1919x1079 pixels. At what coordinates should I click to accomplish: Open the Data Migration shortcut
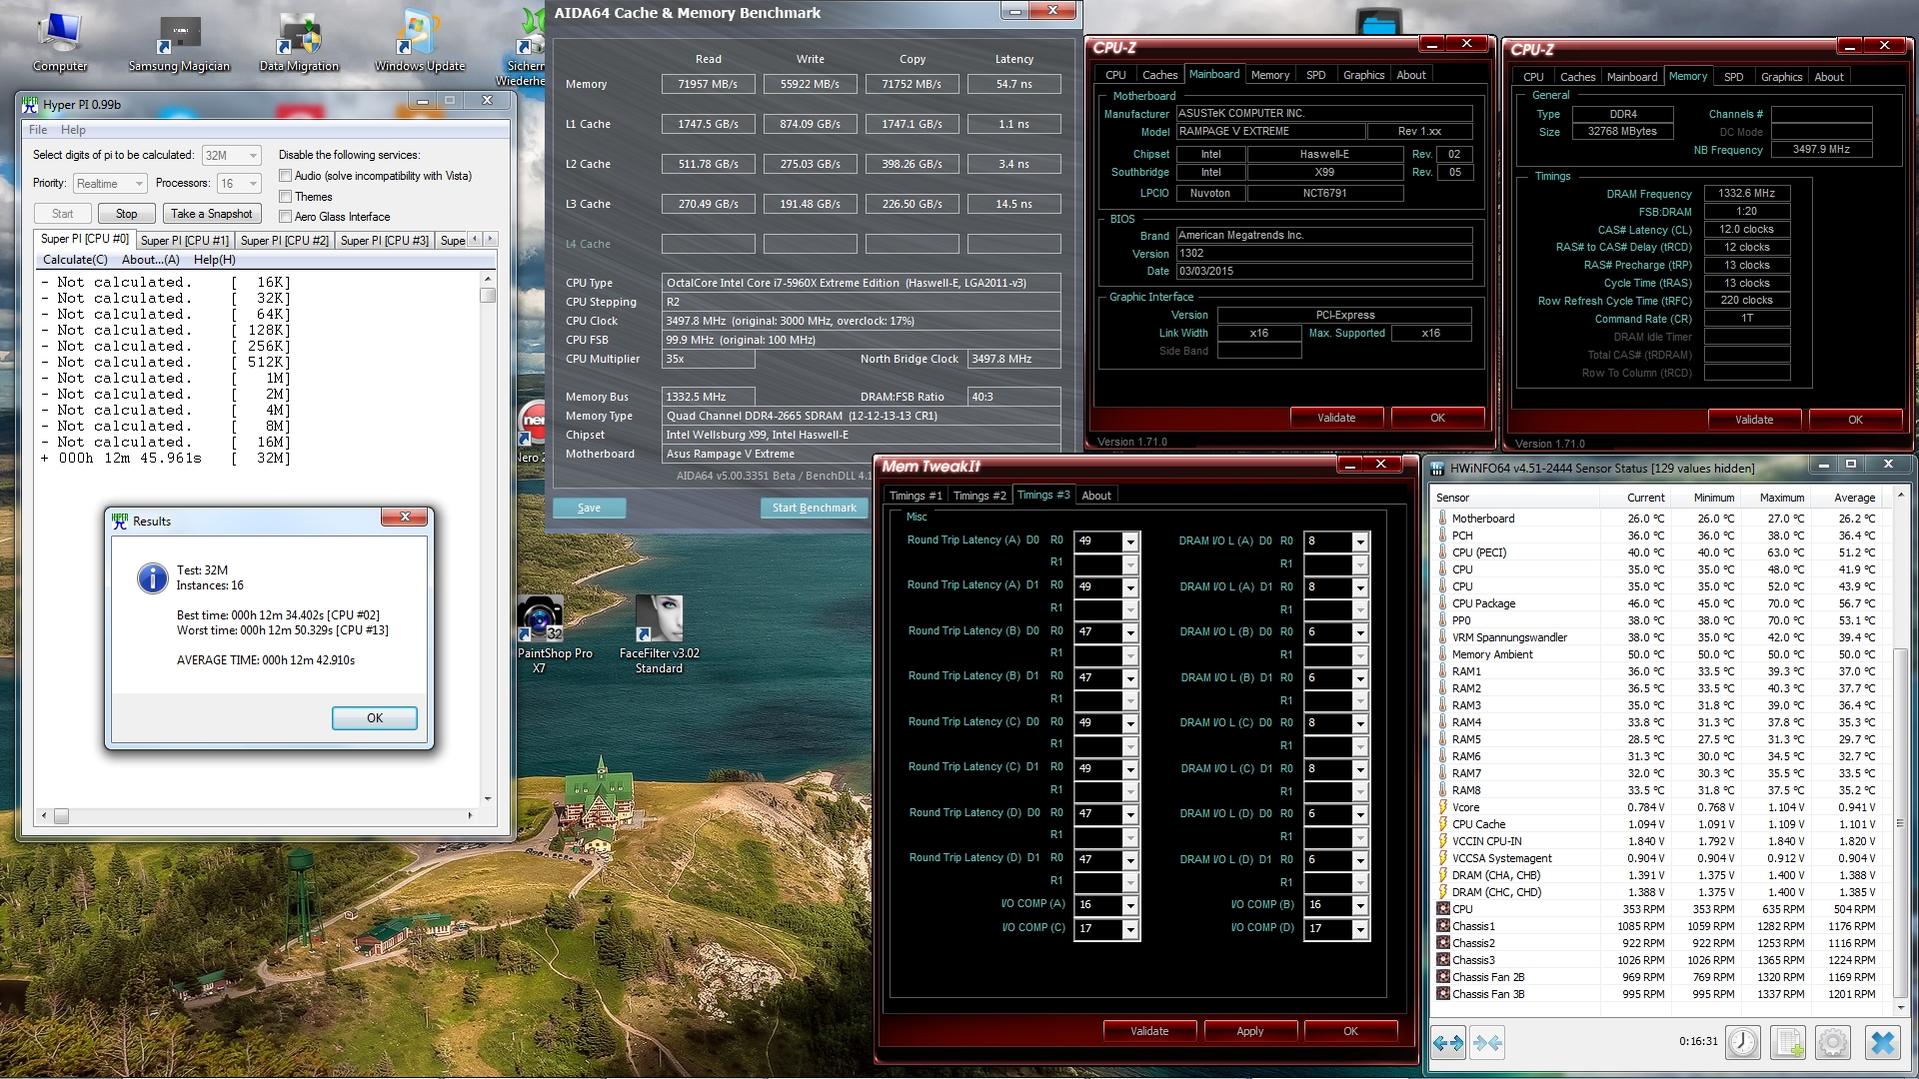299,41
